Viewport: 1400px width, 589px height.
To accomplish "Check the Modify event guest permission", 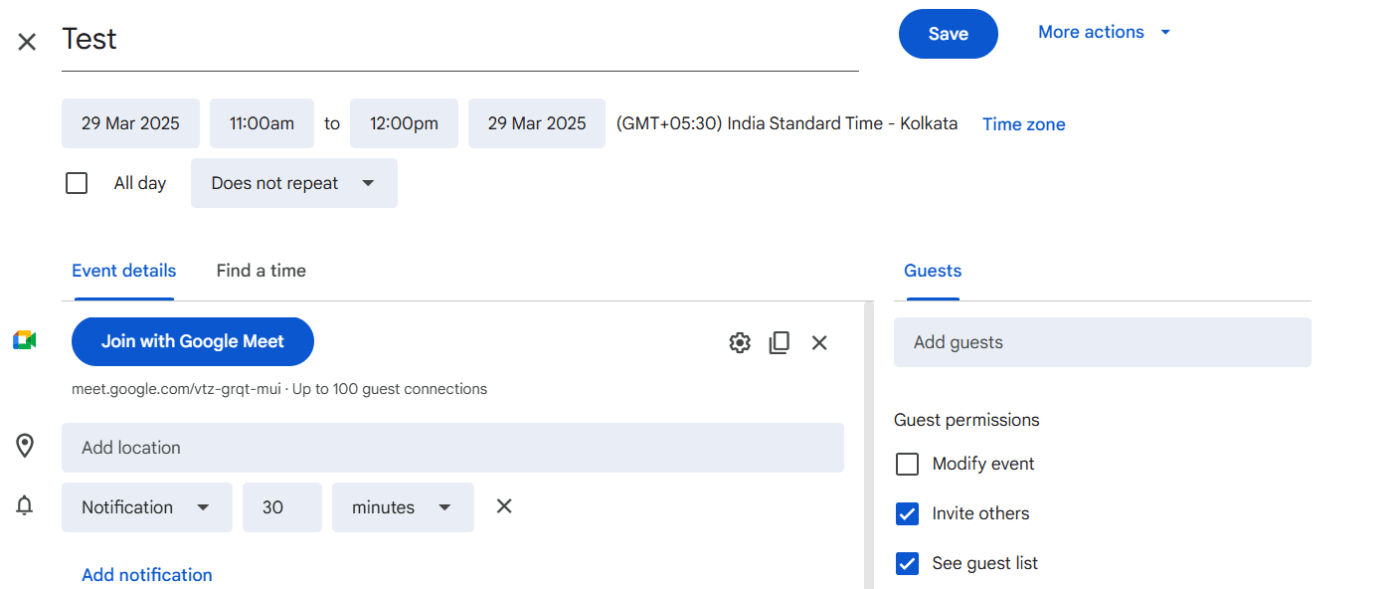I will (x=907, y=463).
